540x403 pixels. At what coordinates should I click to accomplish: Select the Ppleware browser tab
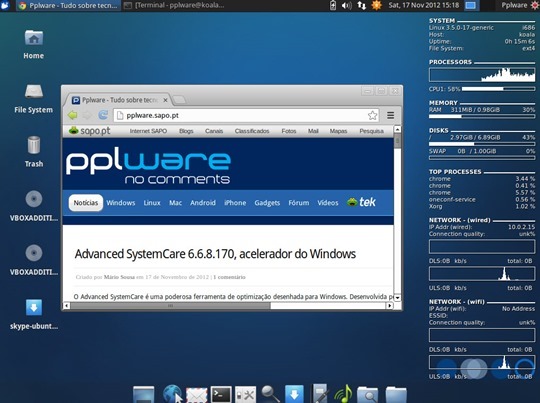click(119, 100)
